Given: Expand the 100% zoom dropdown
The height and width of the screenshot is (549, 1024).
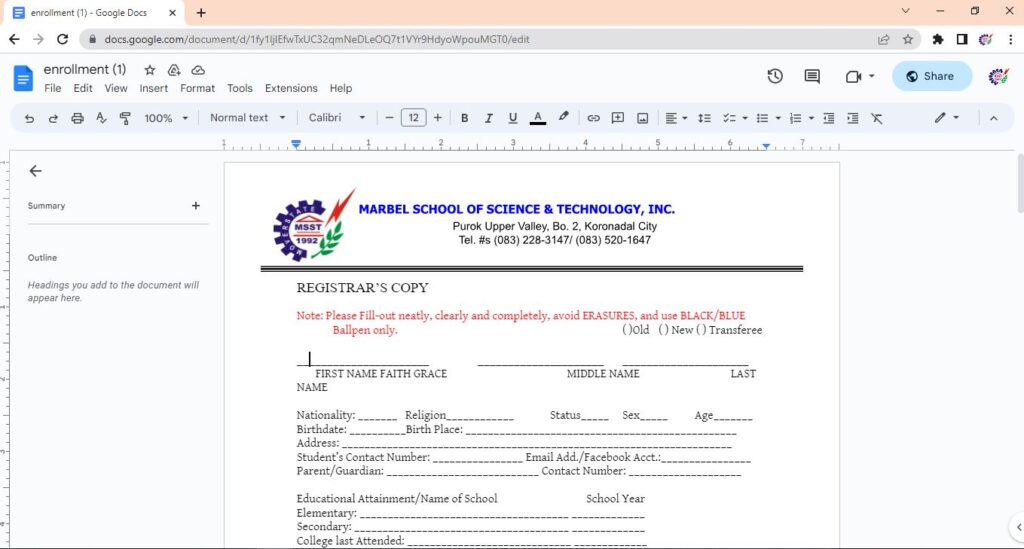Looking at the screenshot, I should point(166,118).
